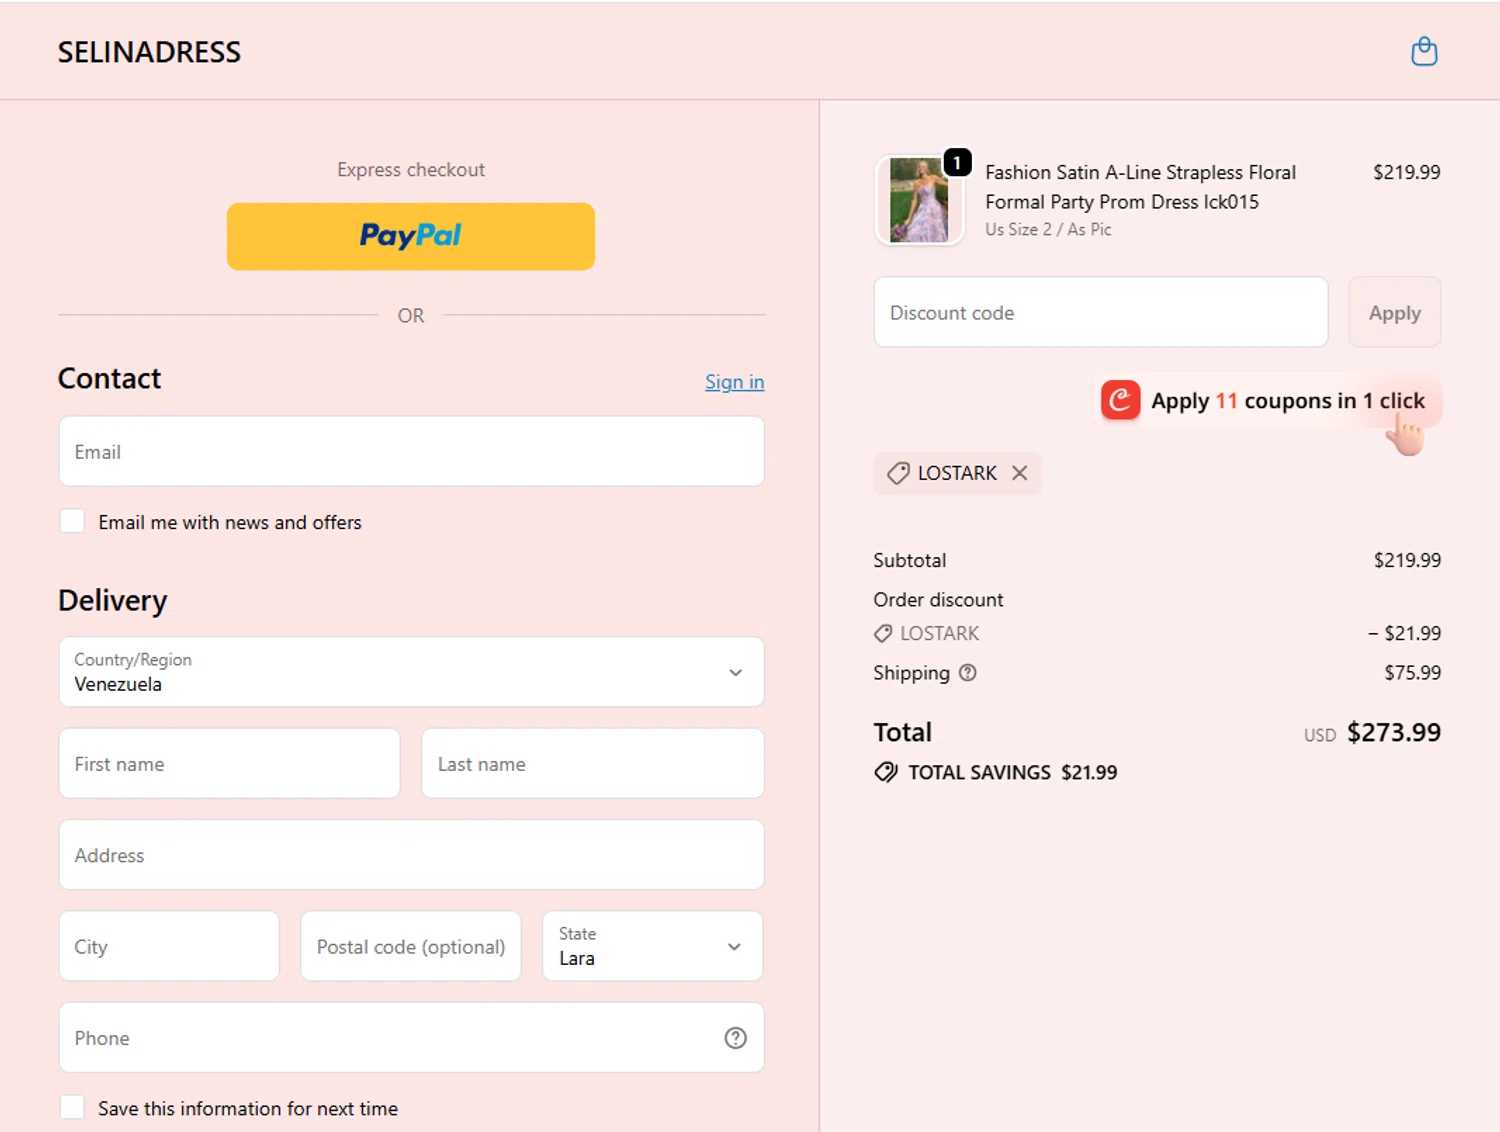Click the phone field help icon
The width and height of the screenshot is (1500, 1132).
click(x=735, y=1038)
